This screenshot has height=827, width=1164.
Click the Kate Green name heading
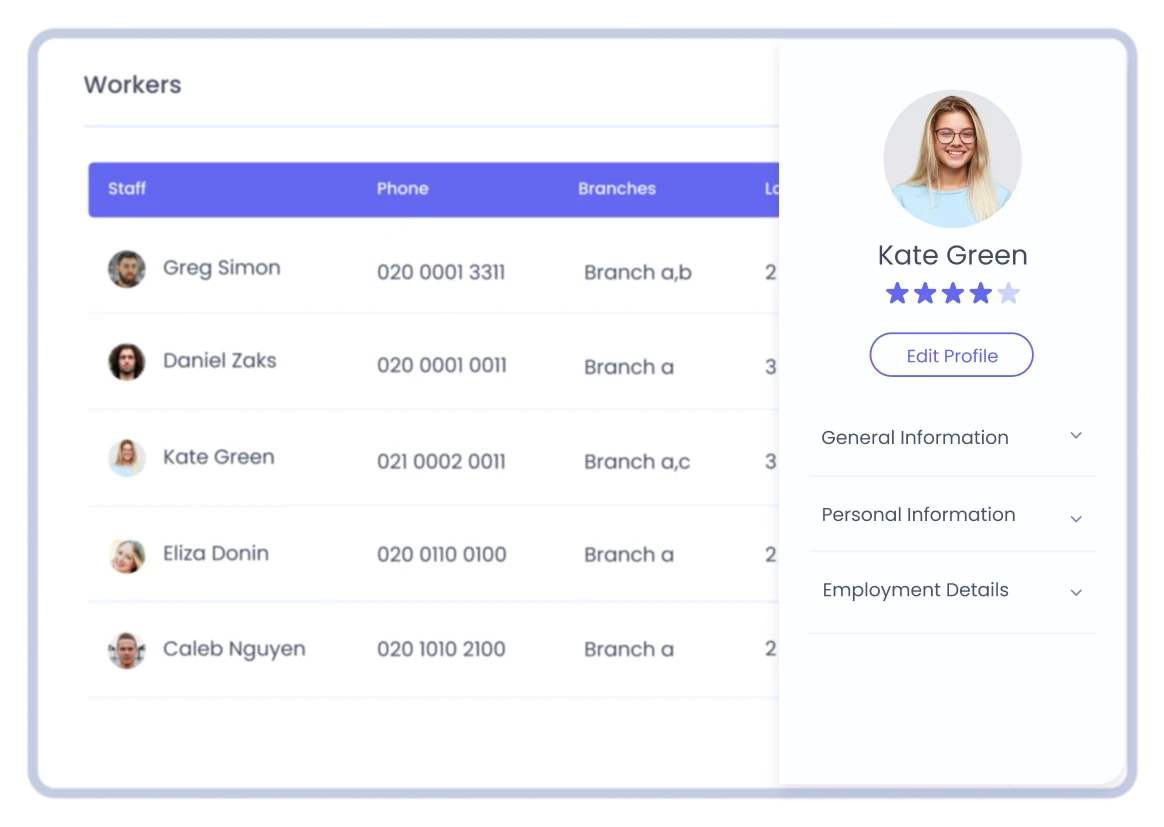[951, 255]
